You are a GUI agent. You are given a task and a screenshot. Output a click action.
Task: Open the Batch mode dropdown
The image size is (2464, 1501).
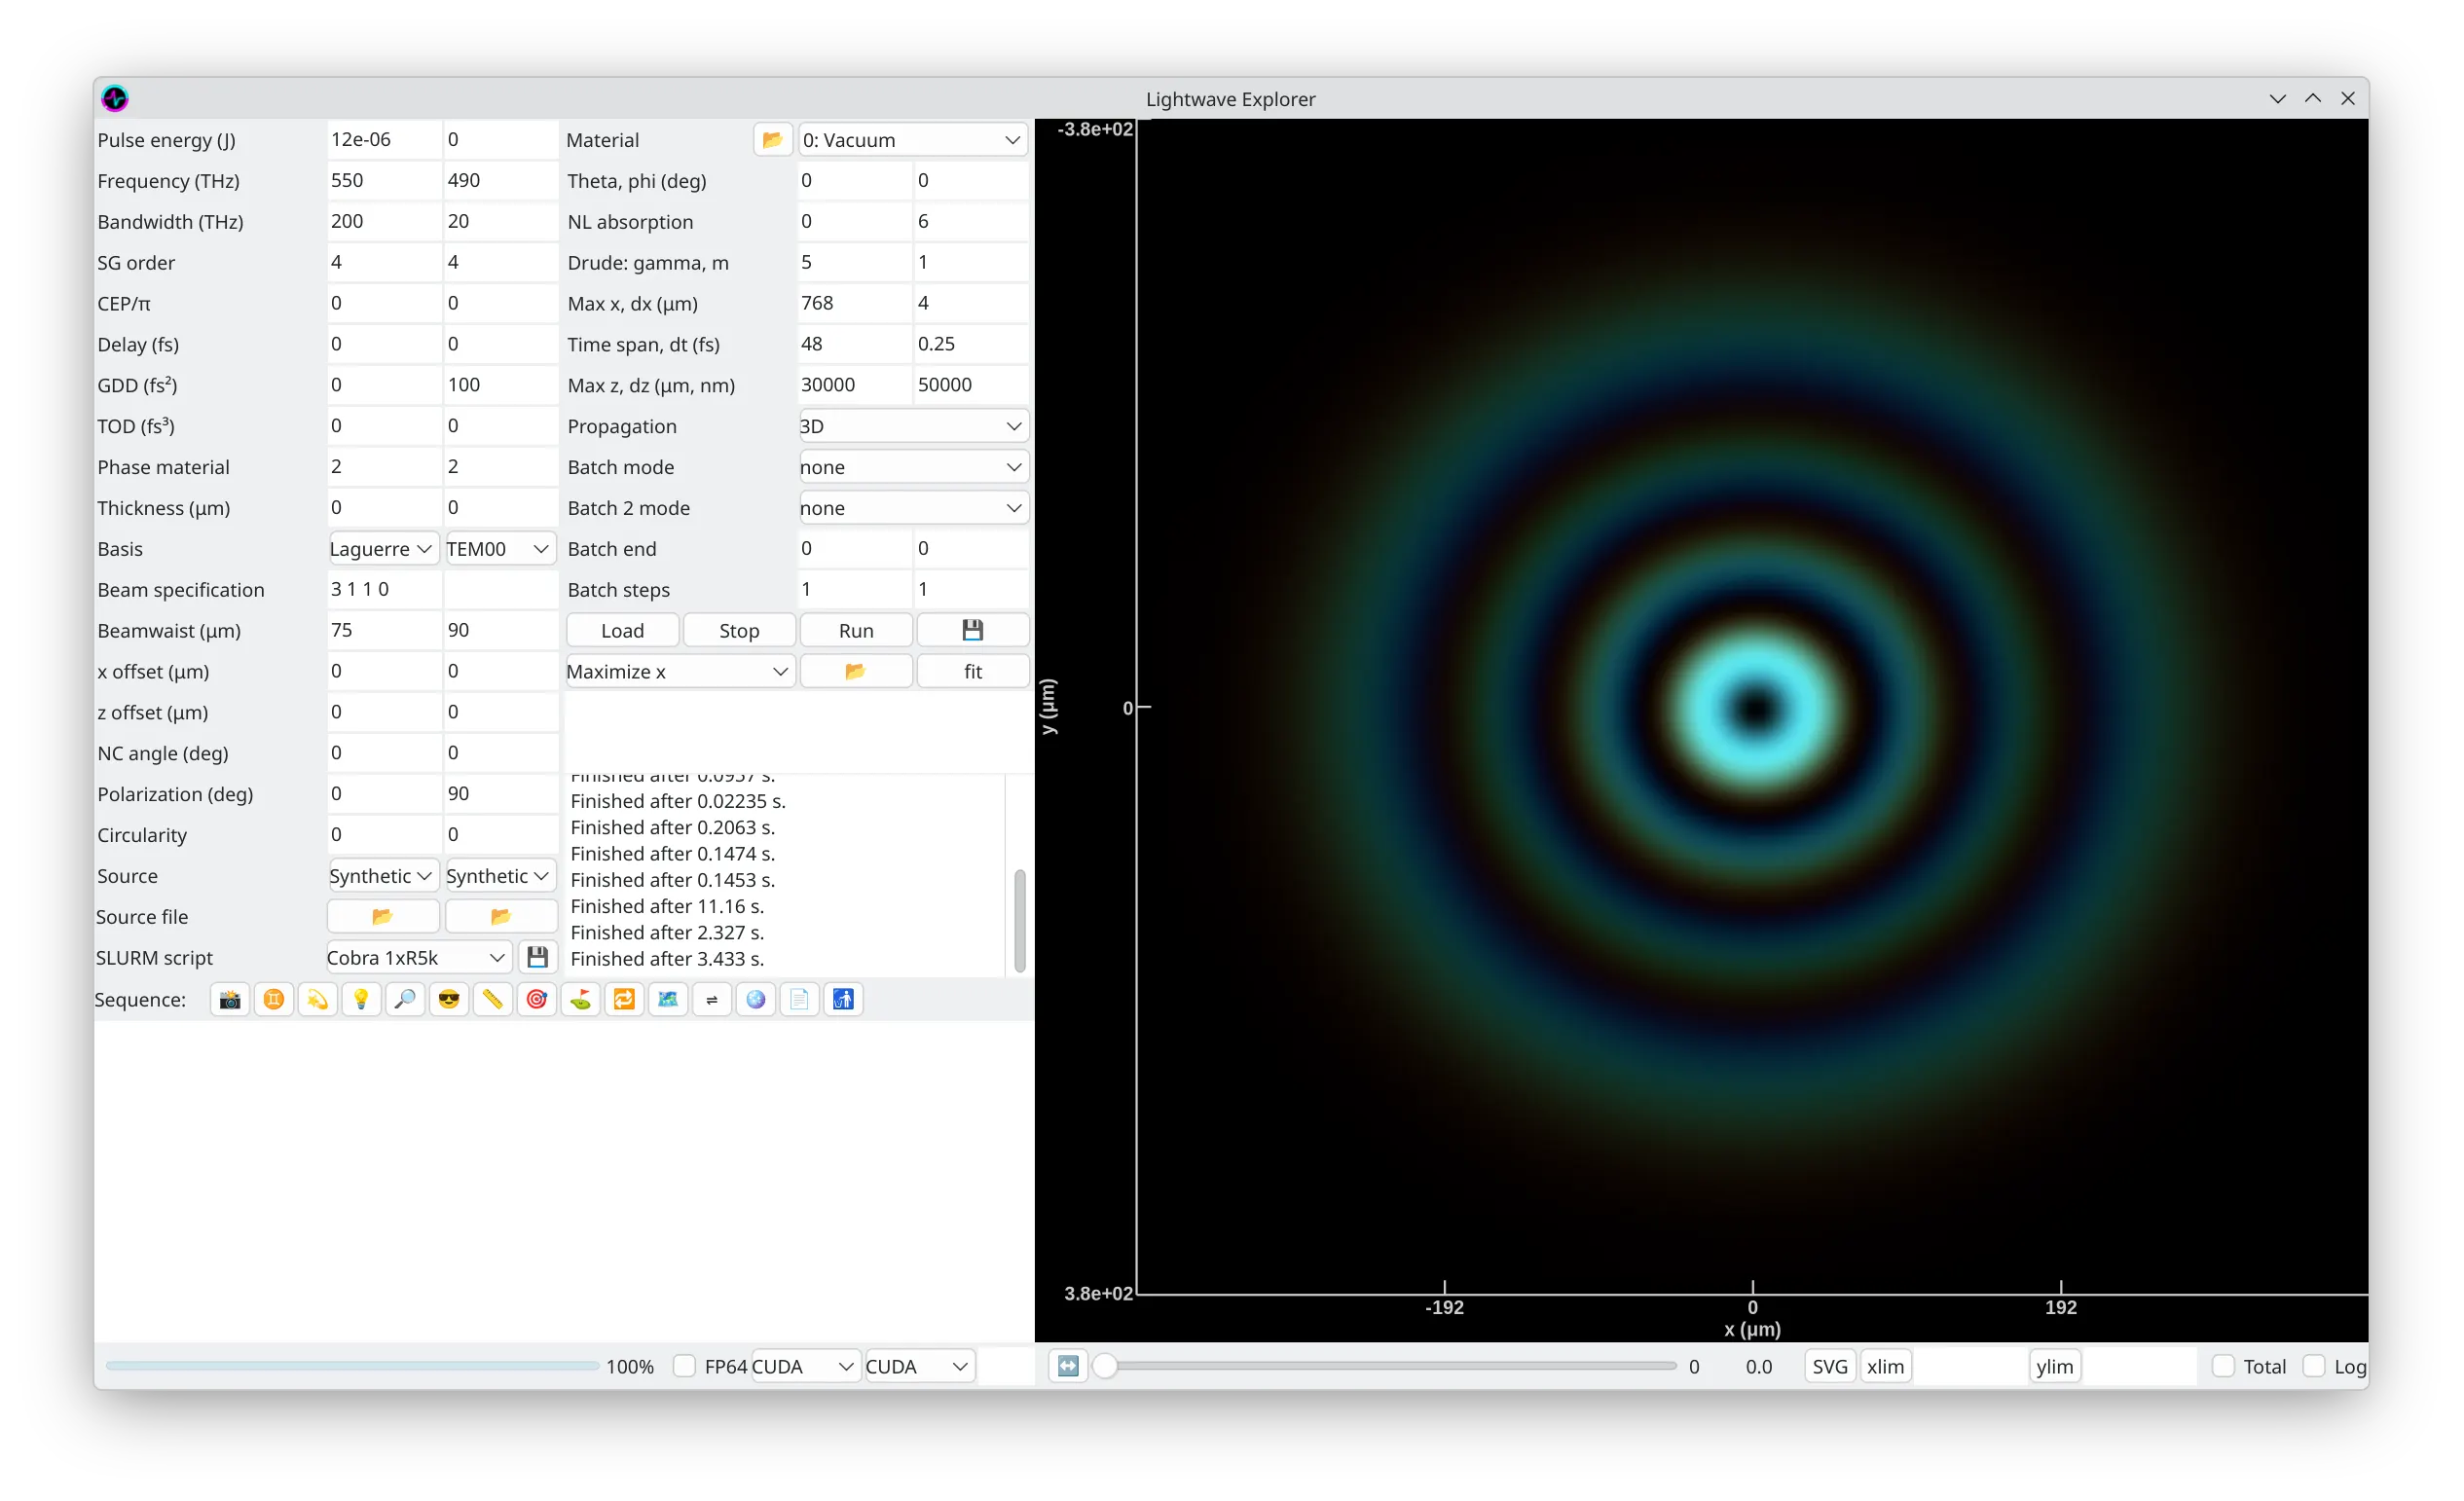pyautogui.click(x=913, y=467)
